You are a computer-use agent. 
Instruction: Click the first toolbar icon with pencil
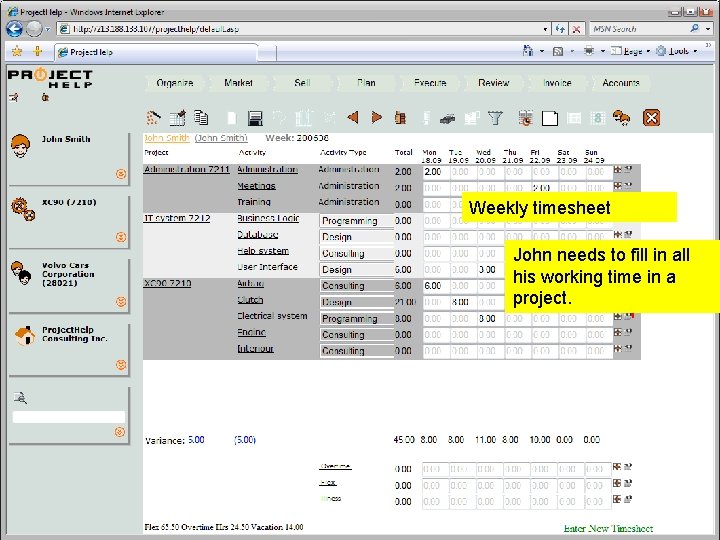(x=153, y=118)
